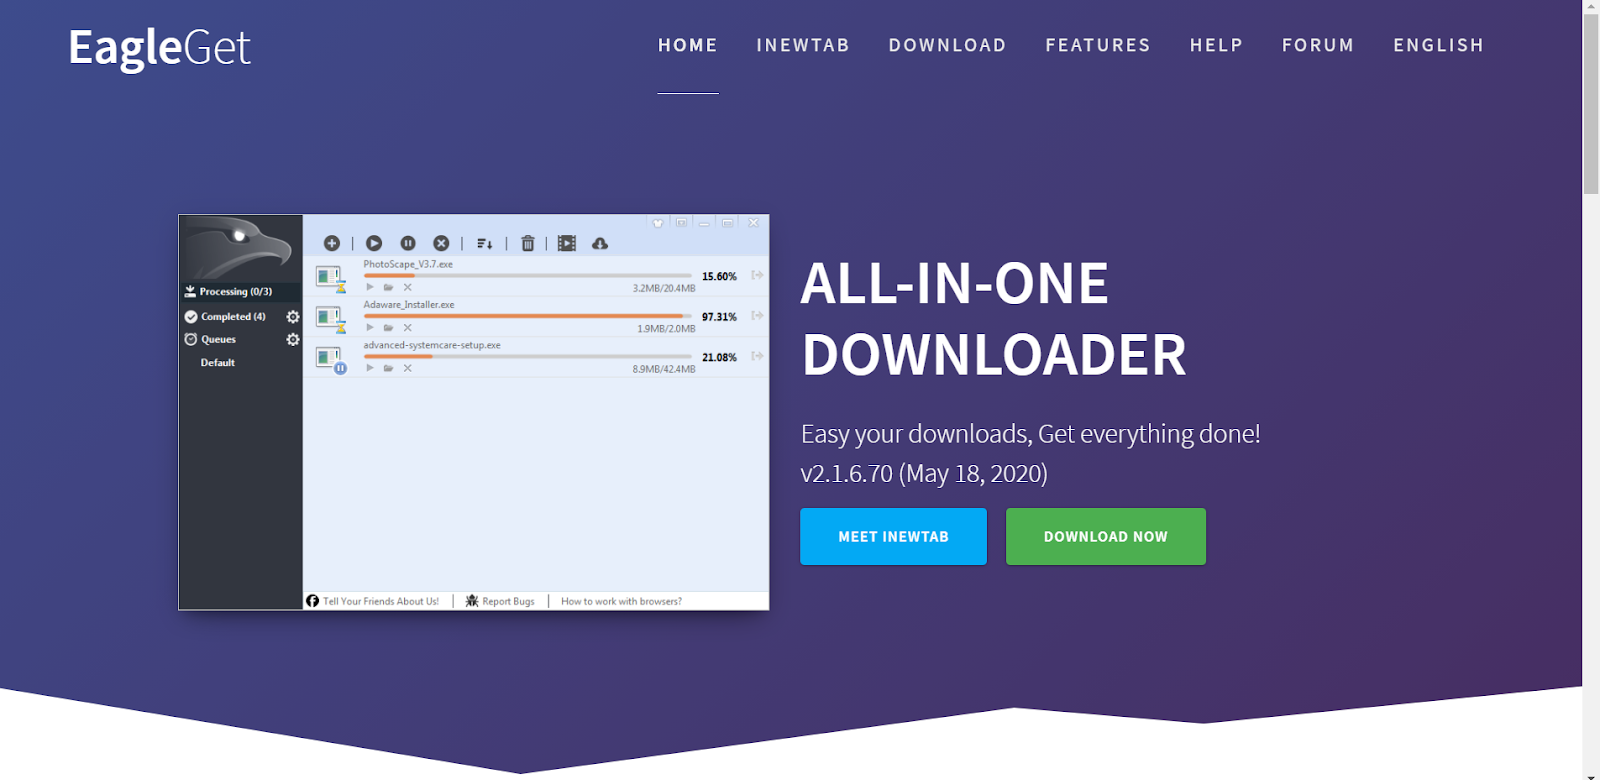Viewport: 1600px width, 780px height.
Task: Open the INEWTAB menu item
Action: coord(803,45)
